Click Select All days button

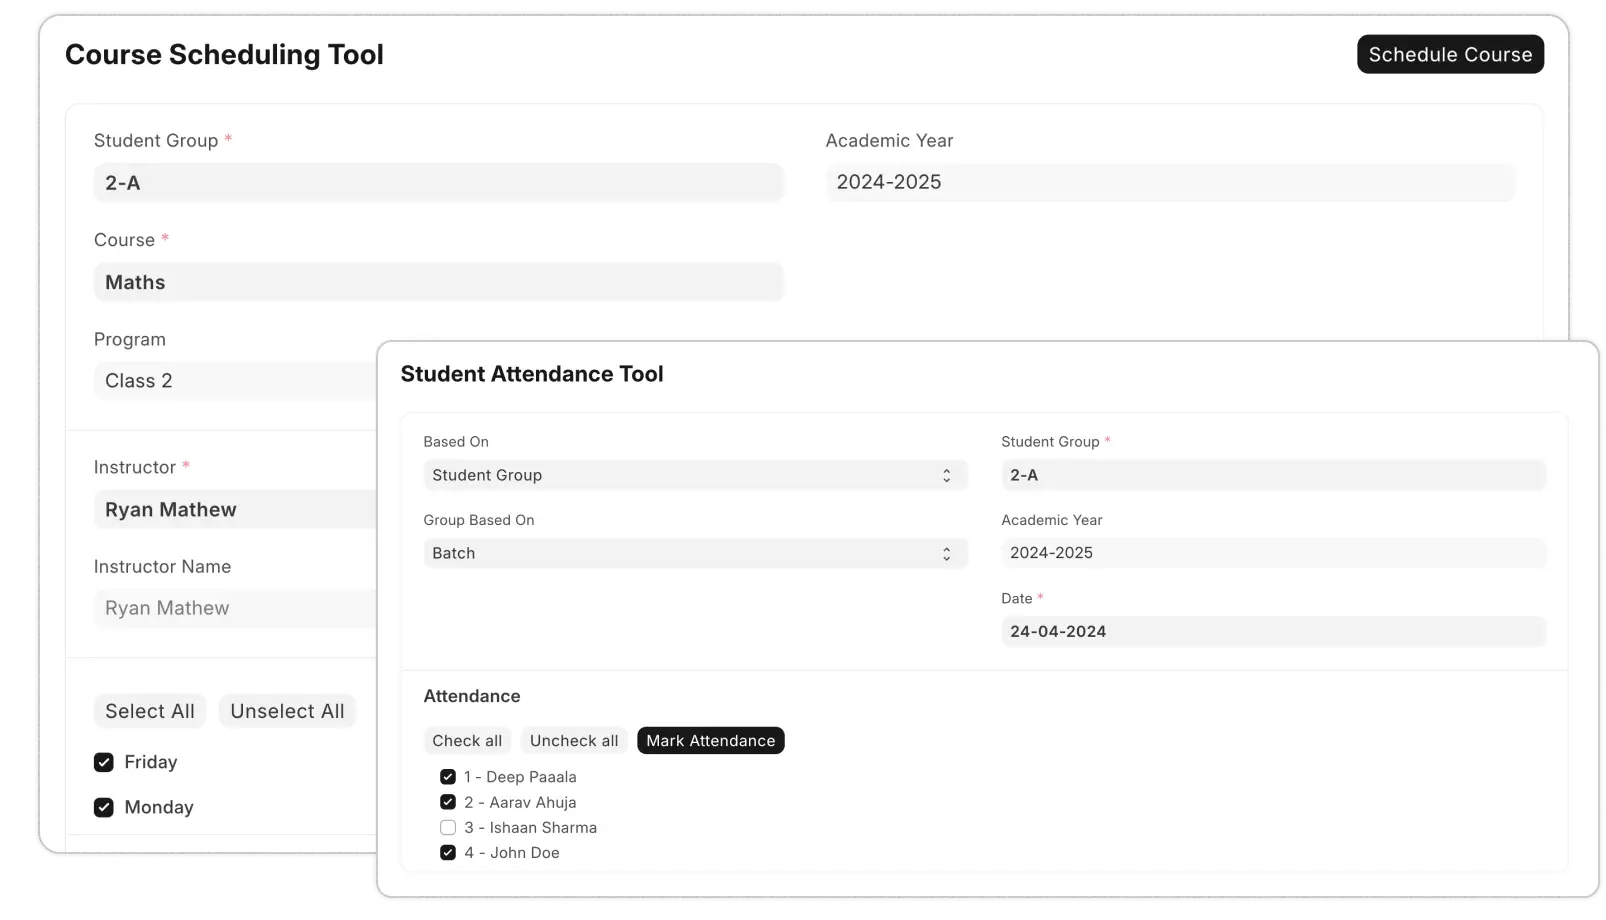point(150,711)
